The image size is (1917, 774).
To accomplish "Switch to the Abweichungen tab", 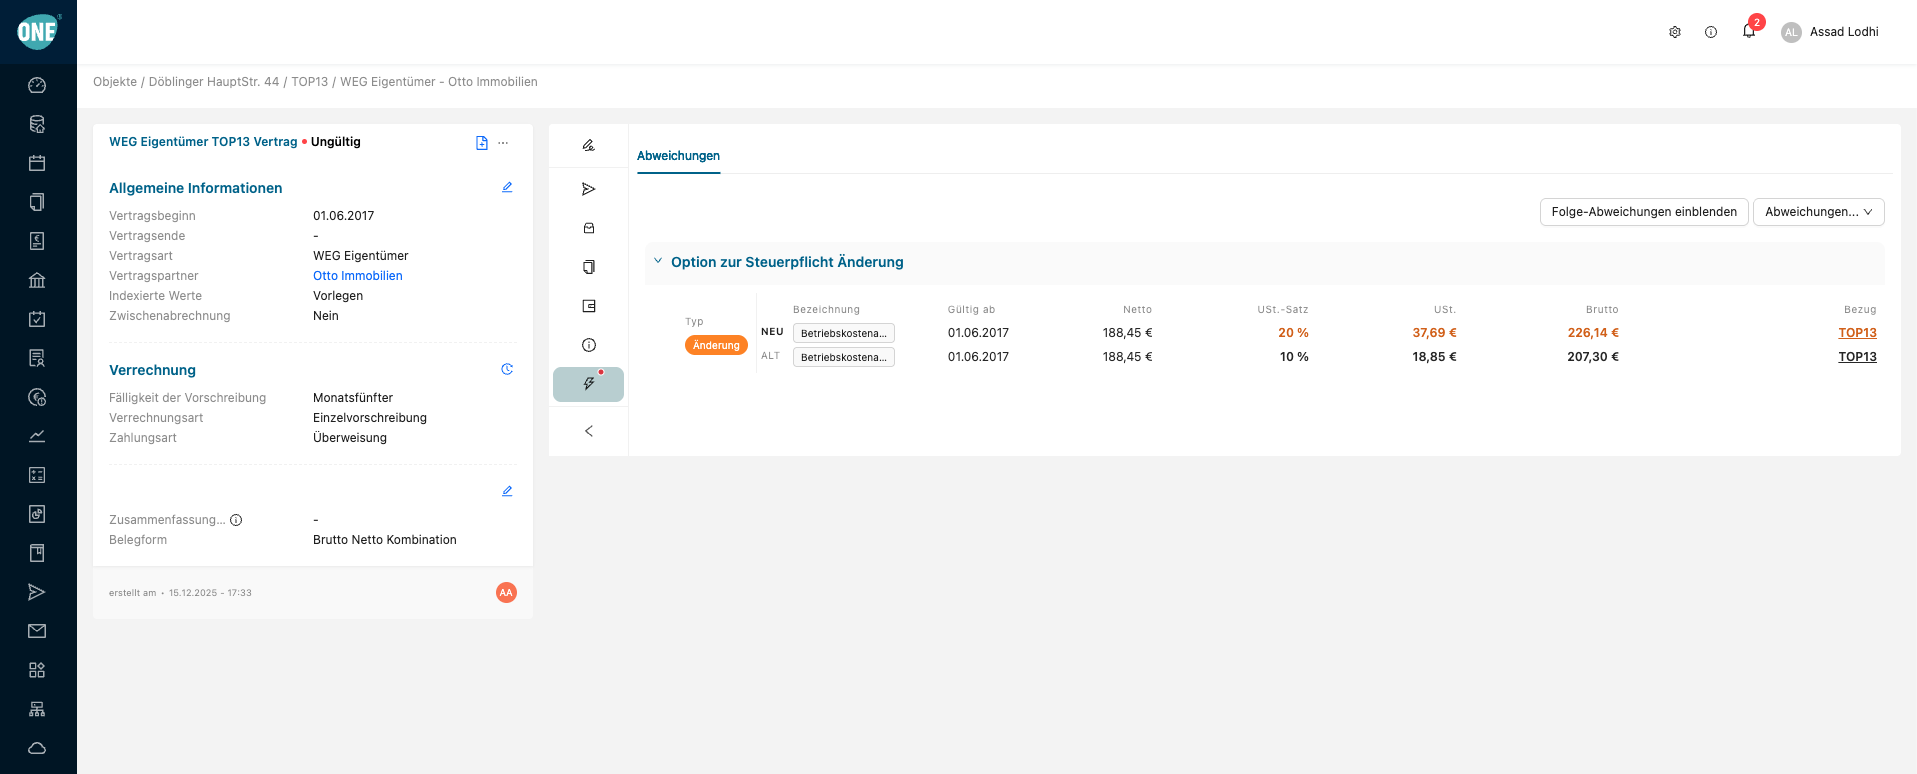I will [678, 156].
